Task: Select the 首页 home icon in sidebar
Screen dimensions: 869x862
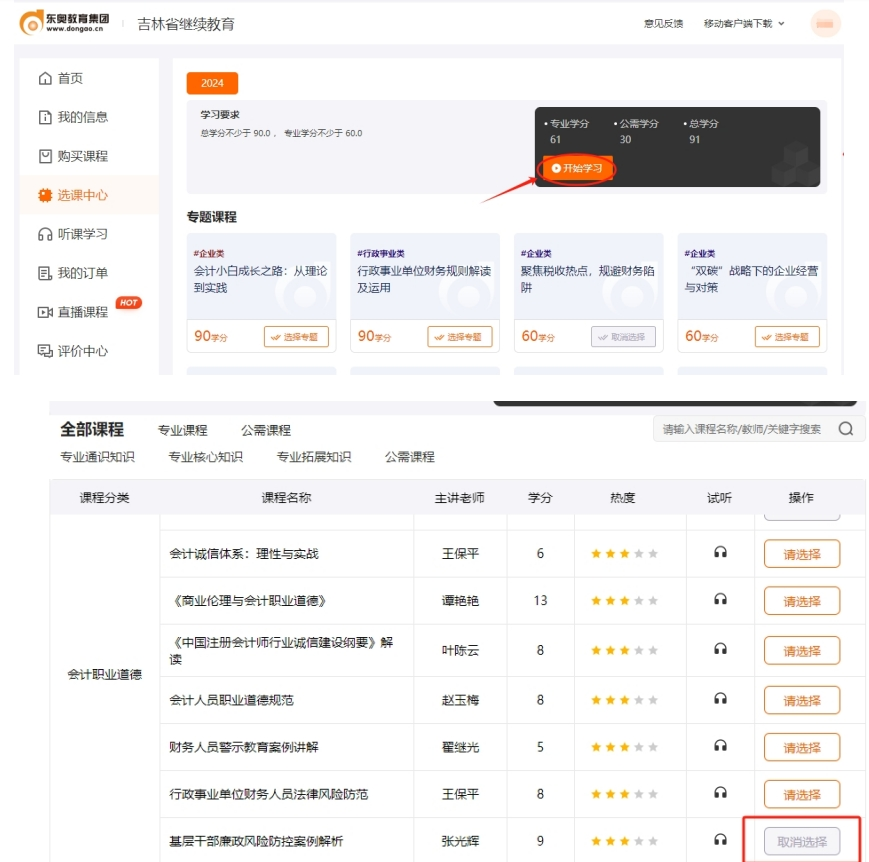Action: click(44, 79)
